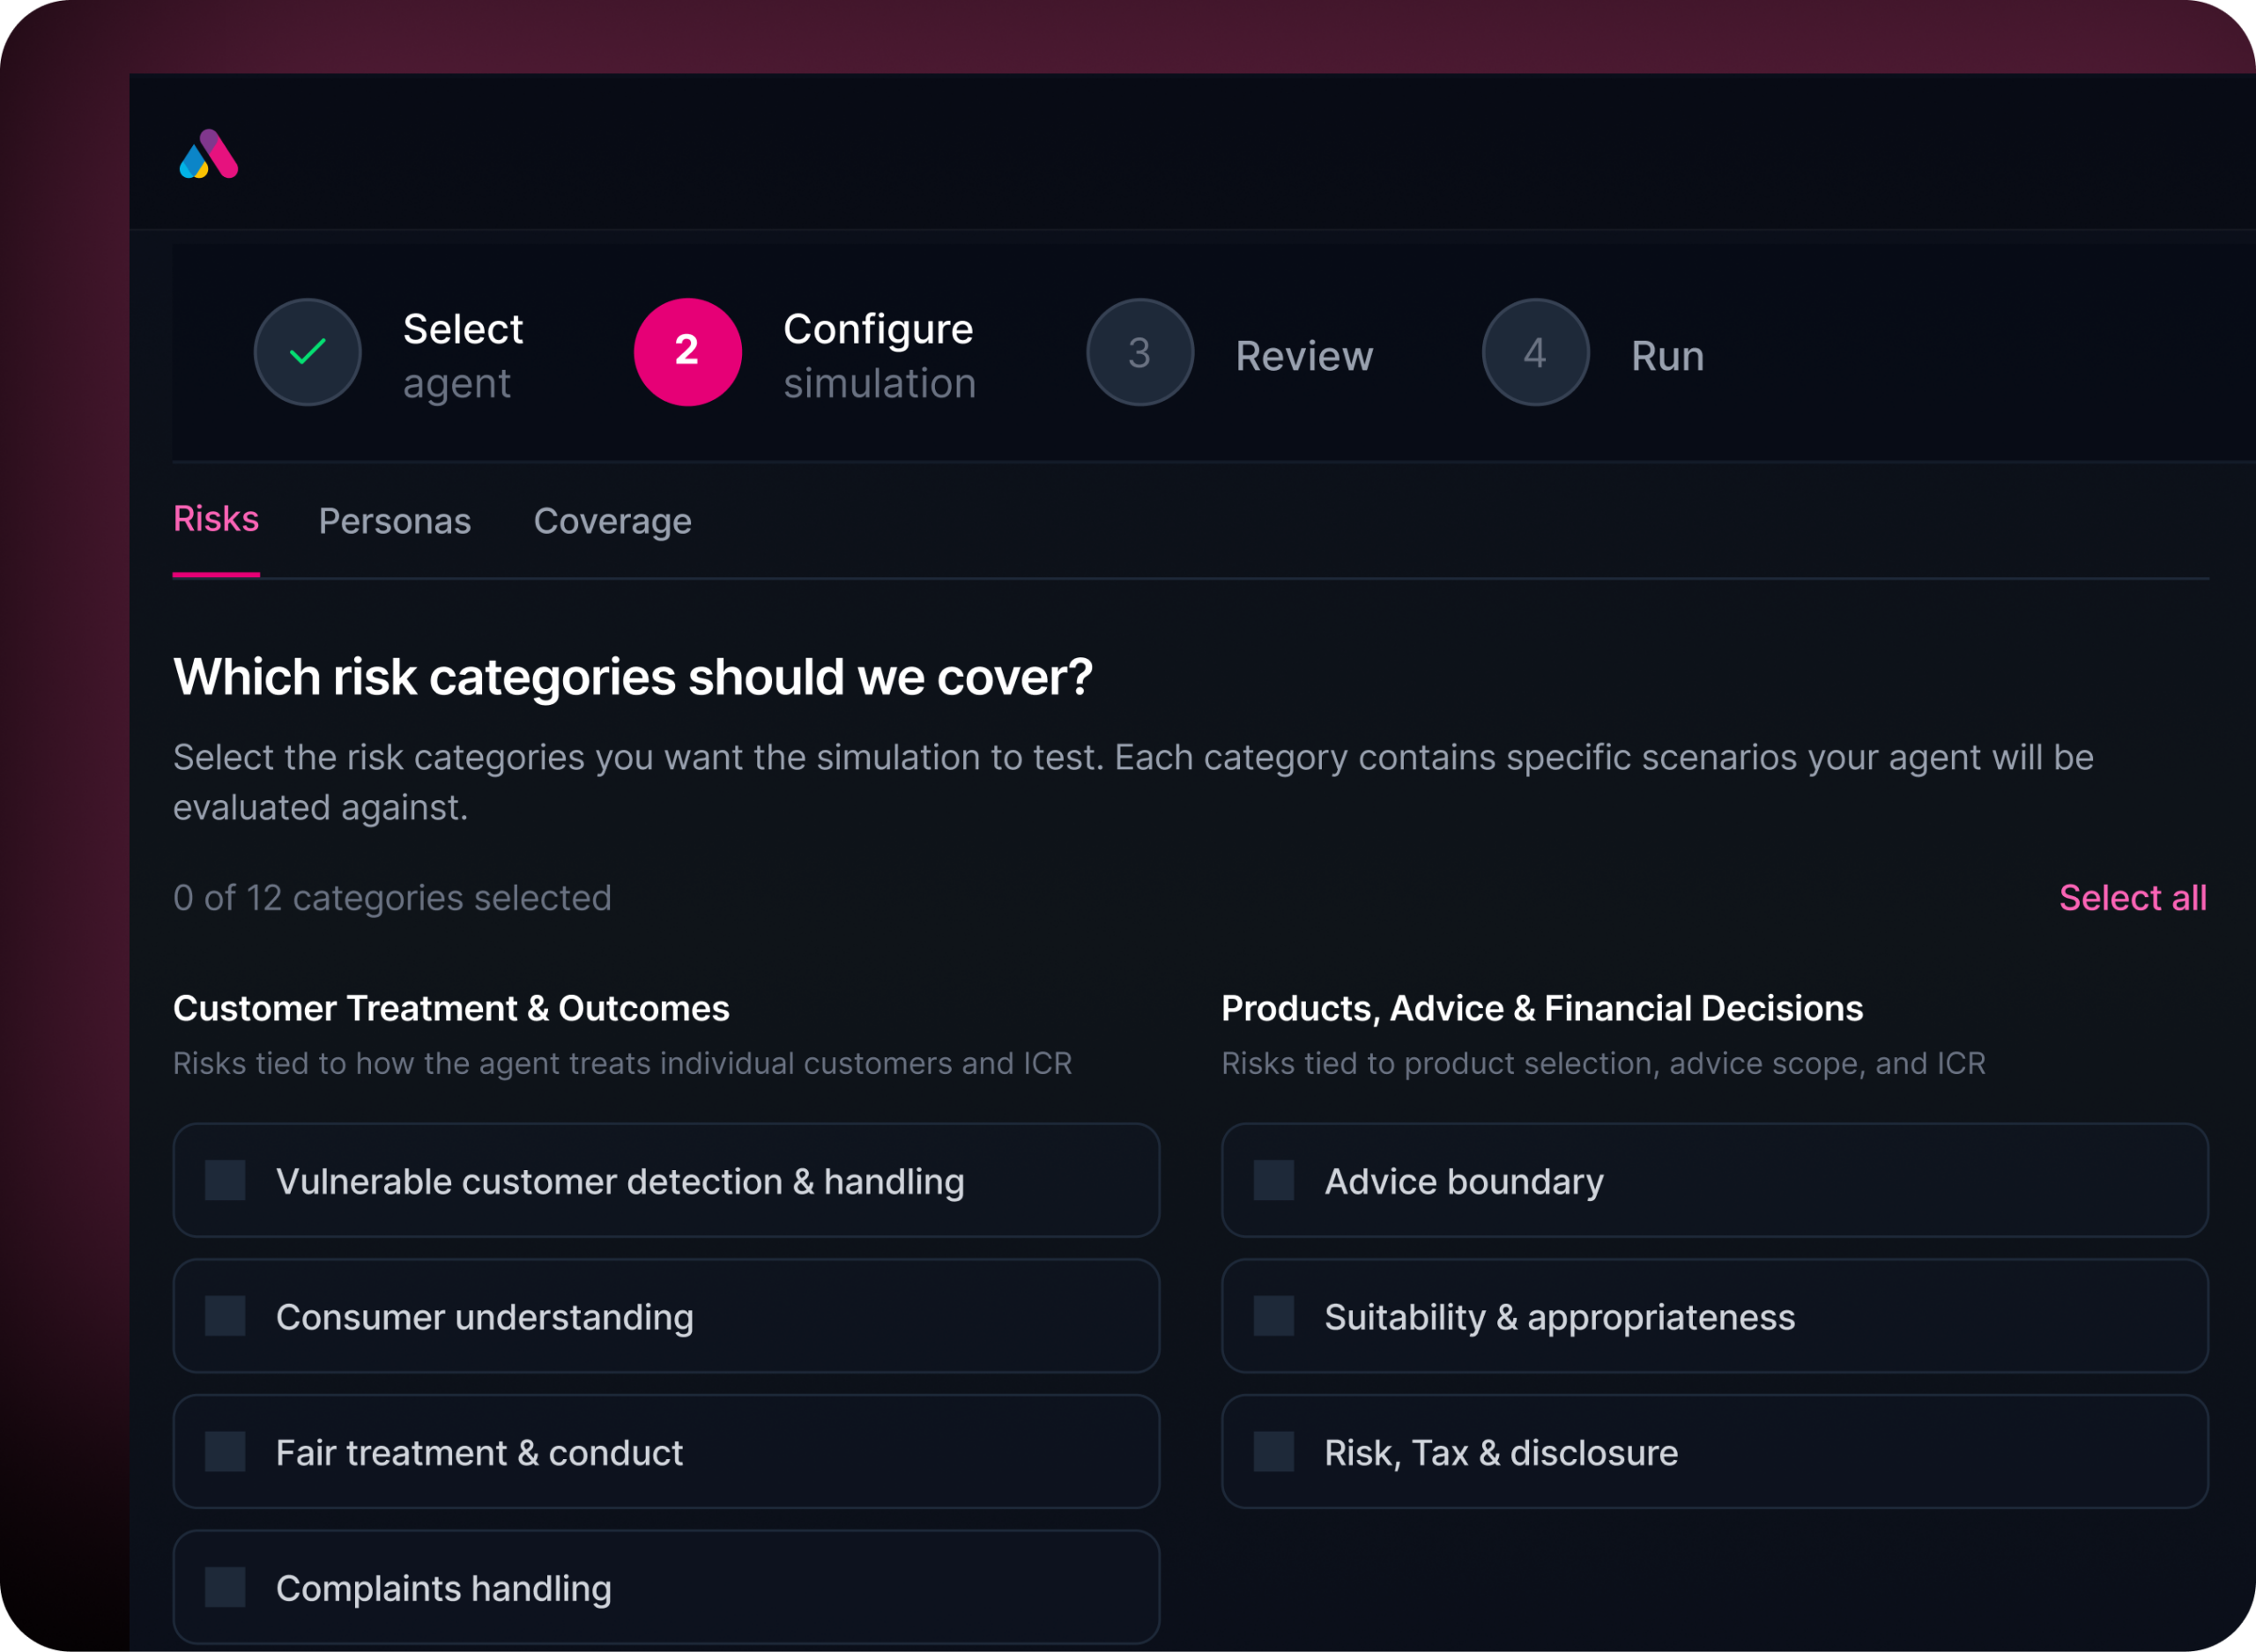Go to step 4 circle

[1535, 352]
